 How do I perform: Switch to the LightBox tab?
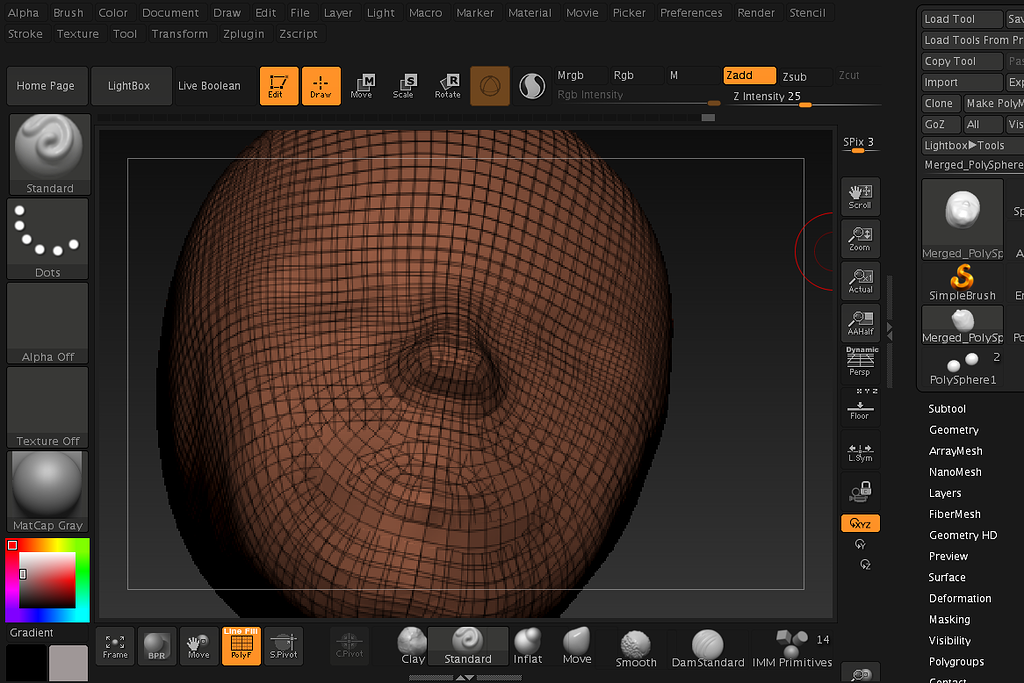point(131,85)
